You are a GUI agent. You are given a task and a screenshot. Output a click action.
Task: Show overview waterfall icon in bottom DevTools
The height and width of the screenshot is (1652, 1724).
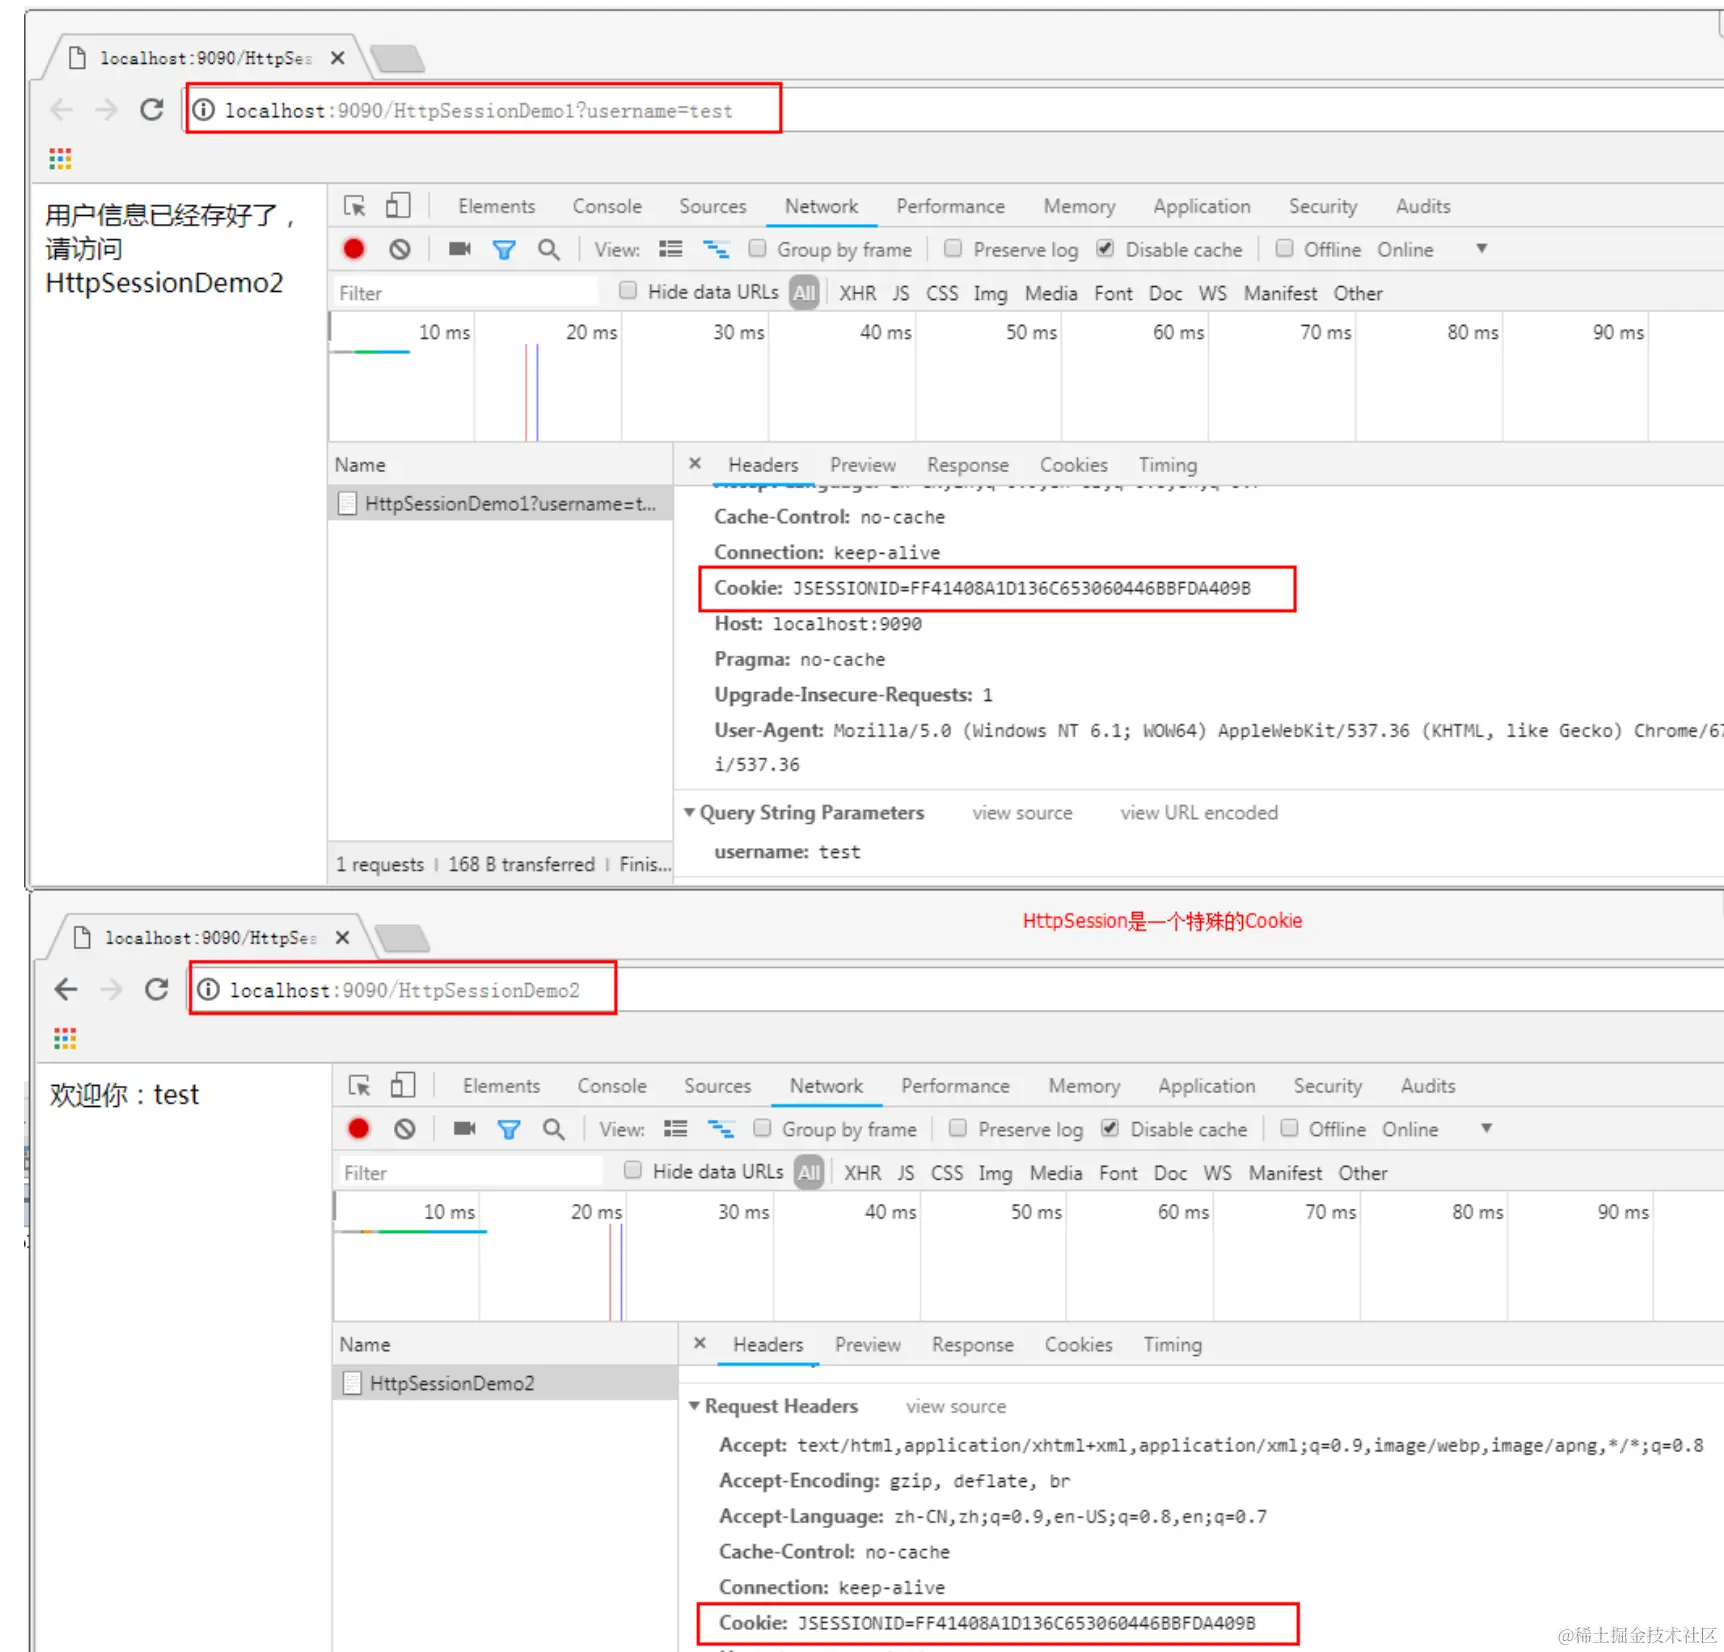click(721, 1128)
